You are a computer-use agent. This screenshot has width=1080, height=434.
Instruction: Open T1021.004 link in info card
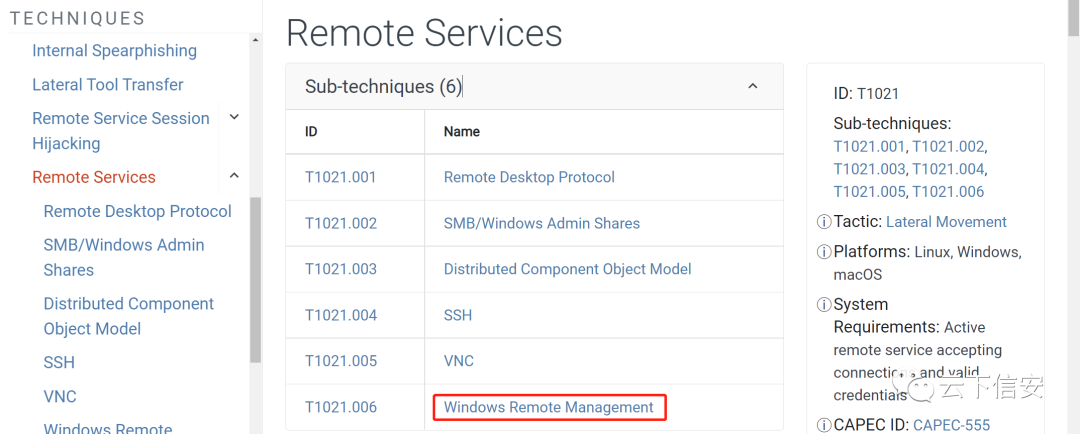click(948, 169)
